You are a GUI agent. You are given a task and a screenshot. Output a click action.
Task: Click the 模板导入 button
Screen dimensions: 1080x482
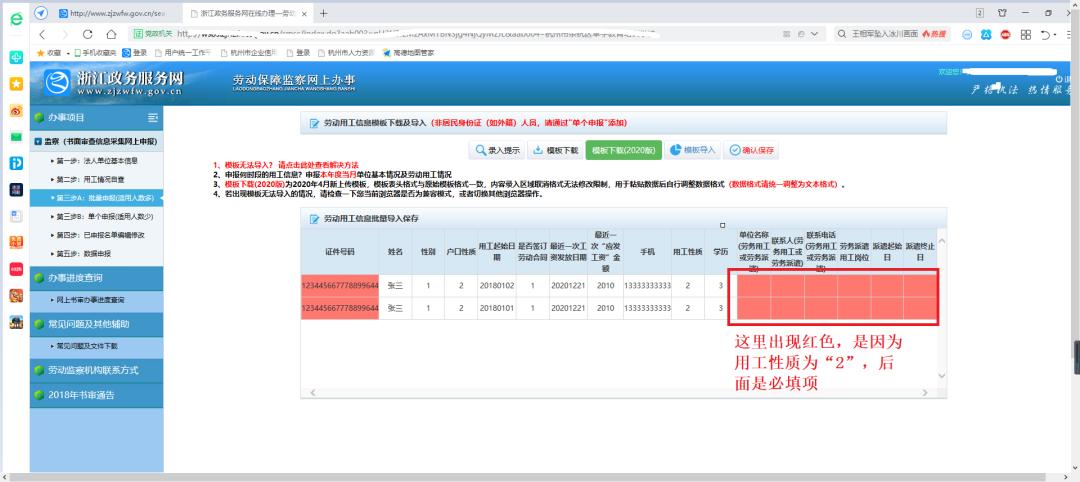(692, 150)
